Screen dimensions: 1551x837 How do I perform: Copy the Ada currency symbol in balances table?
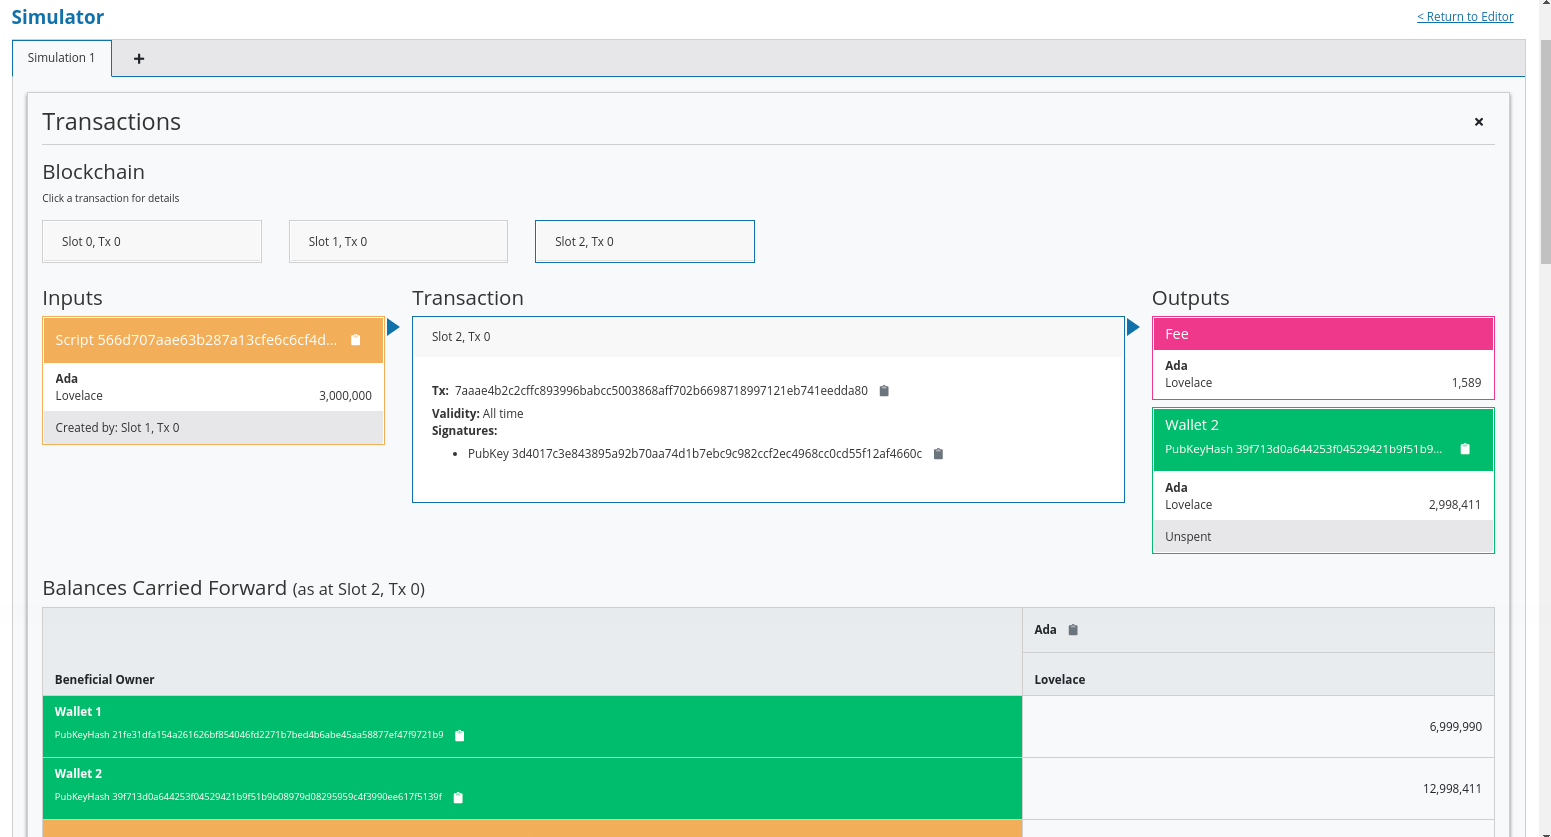point(1073,630)
